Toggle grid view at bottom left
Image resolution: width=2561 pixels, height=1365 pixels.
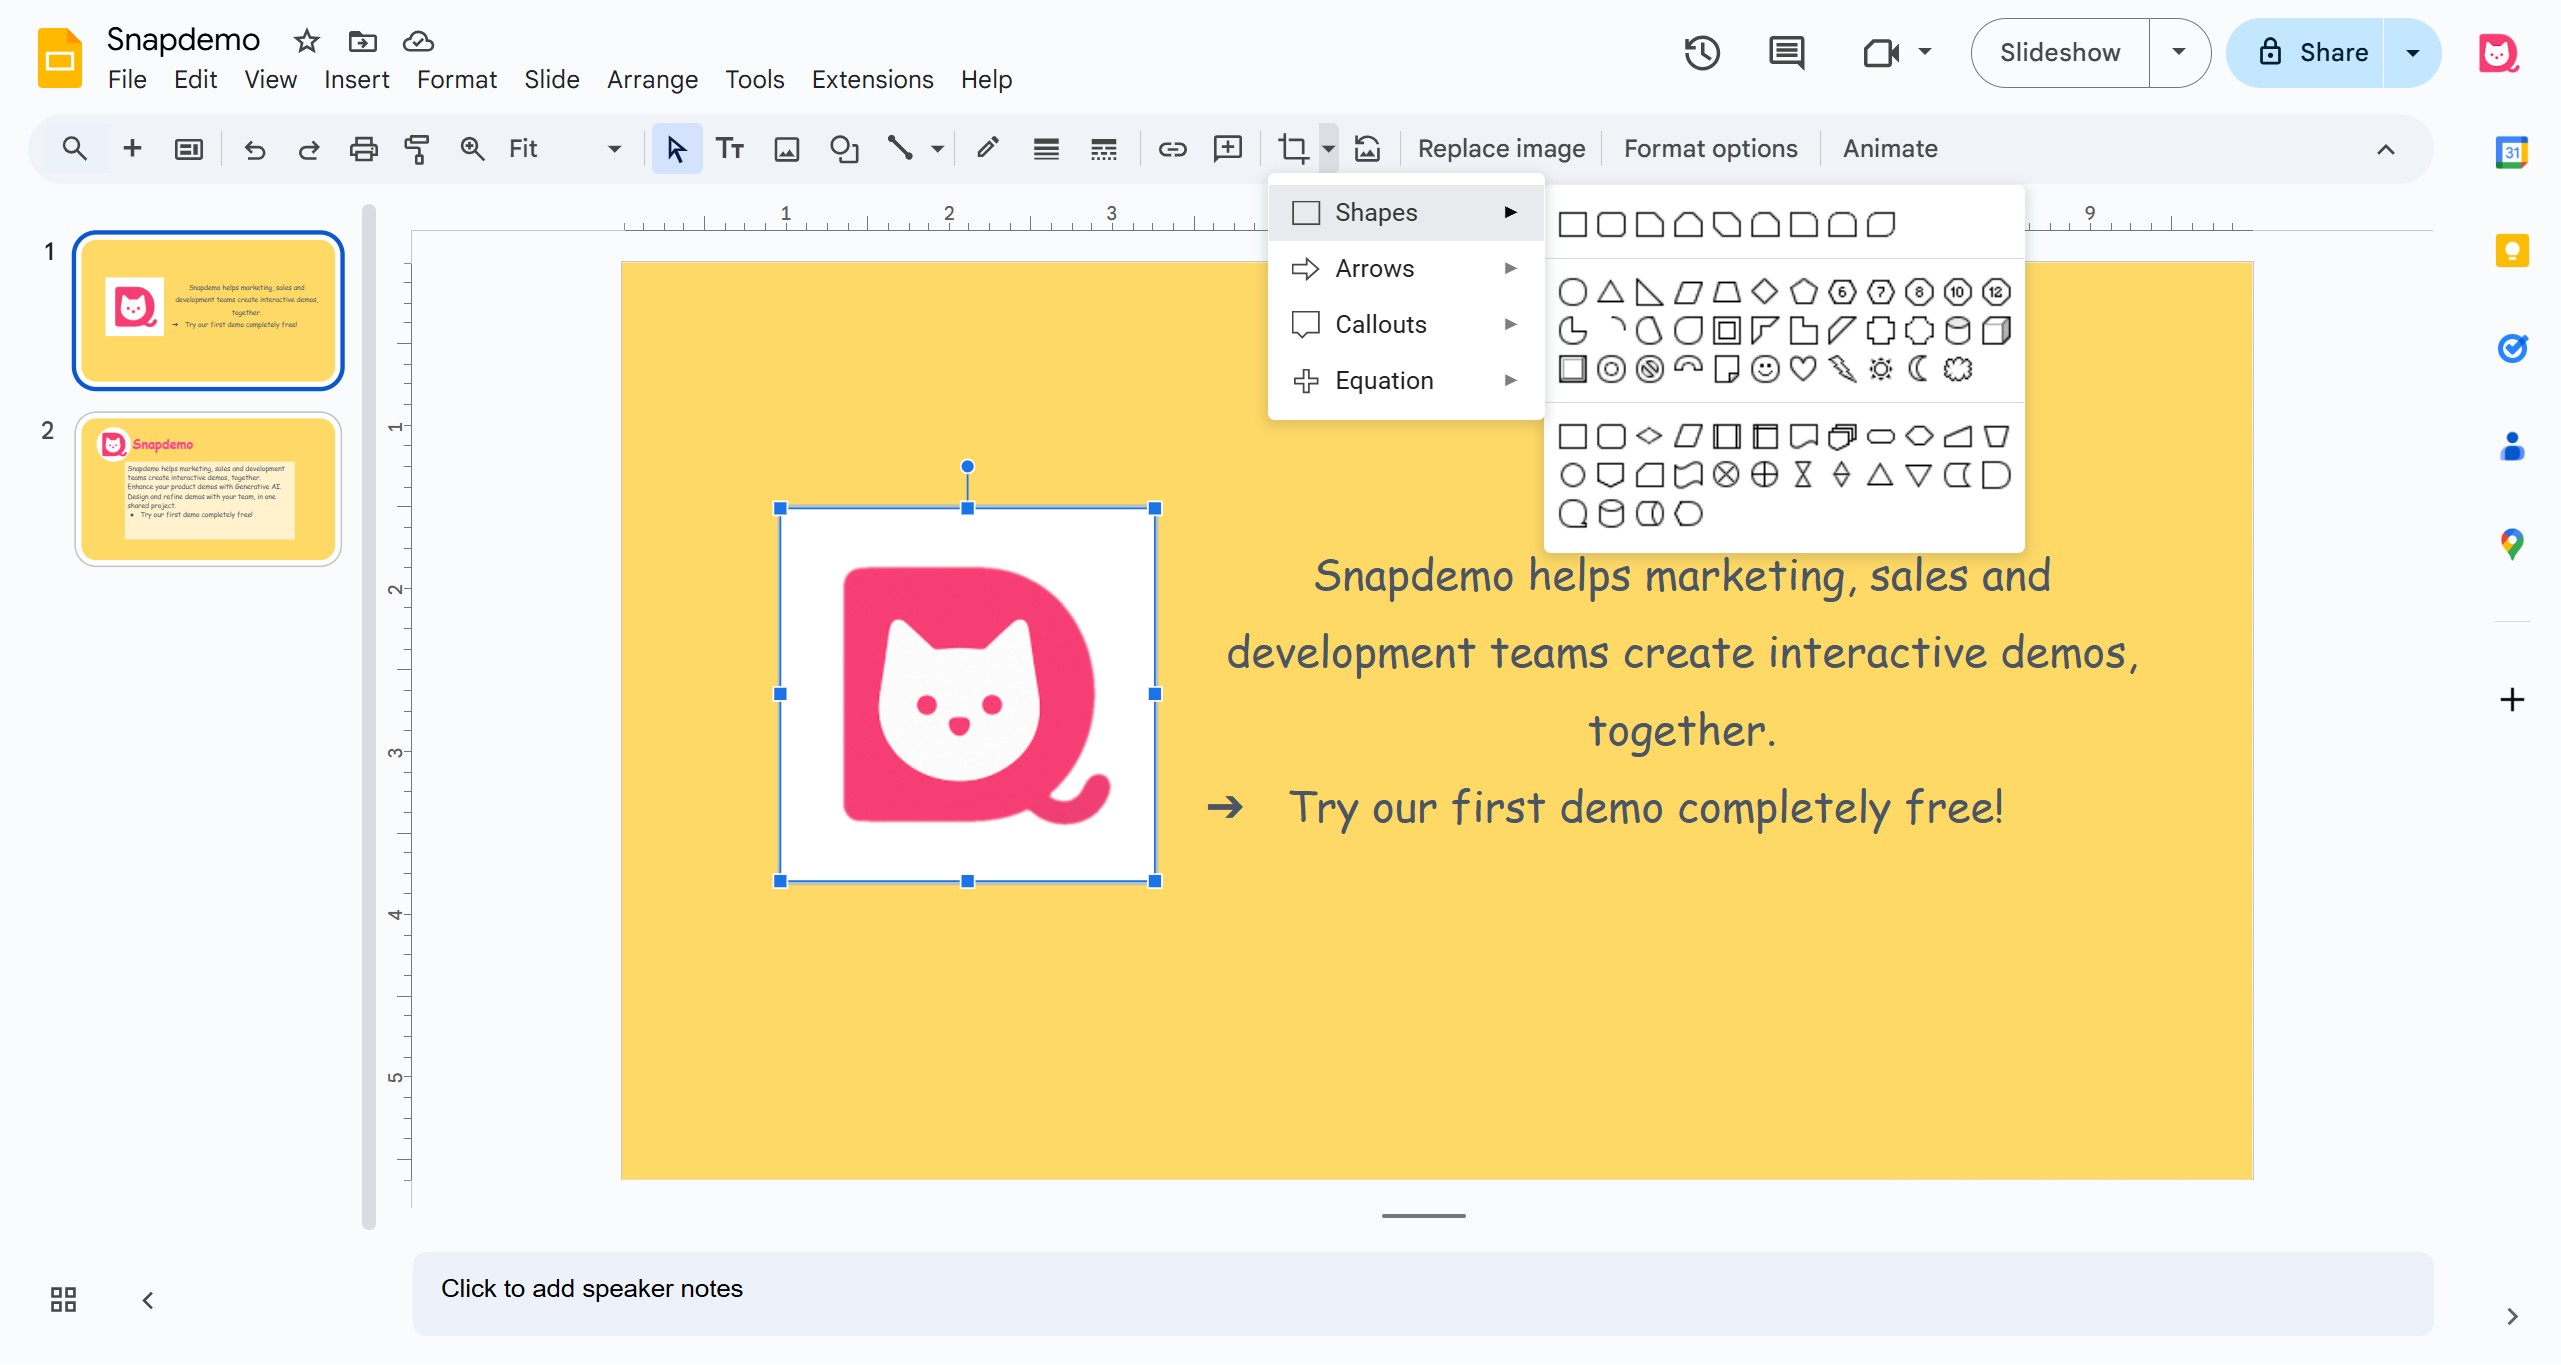tap(63, 1300)
